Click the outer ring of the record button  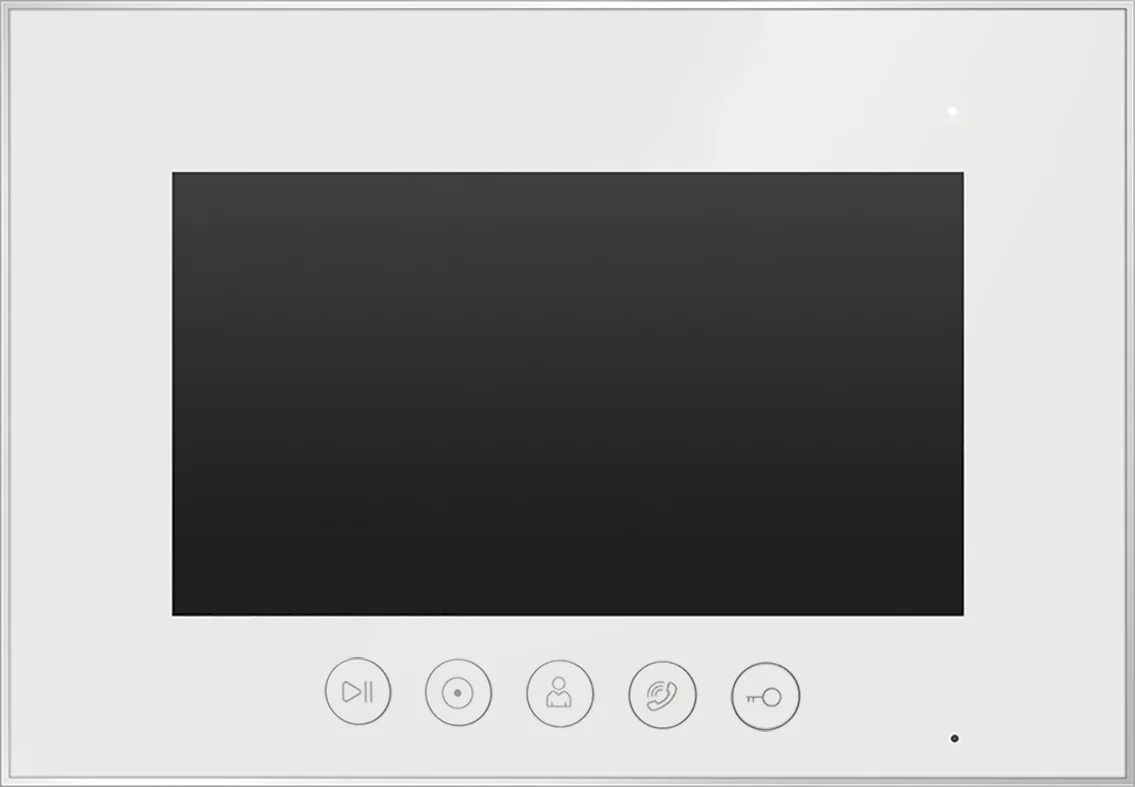point(458,660)
